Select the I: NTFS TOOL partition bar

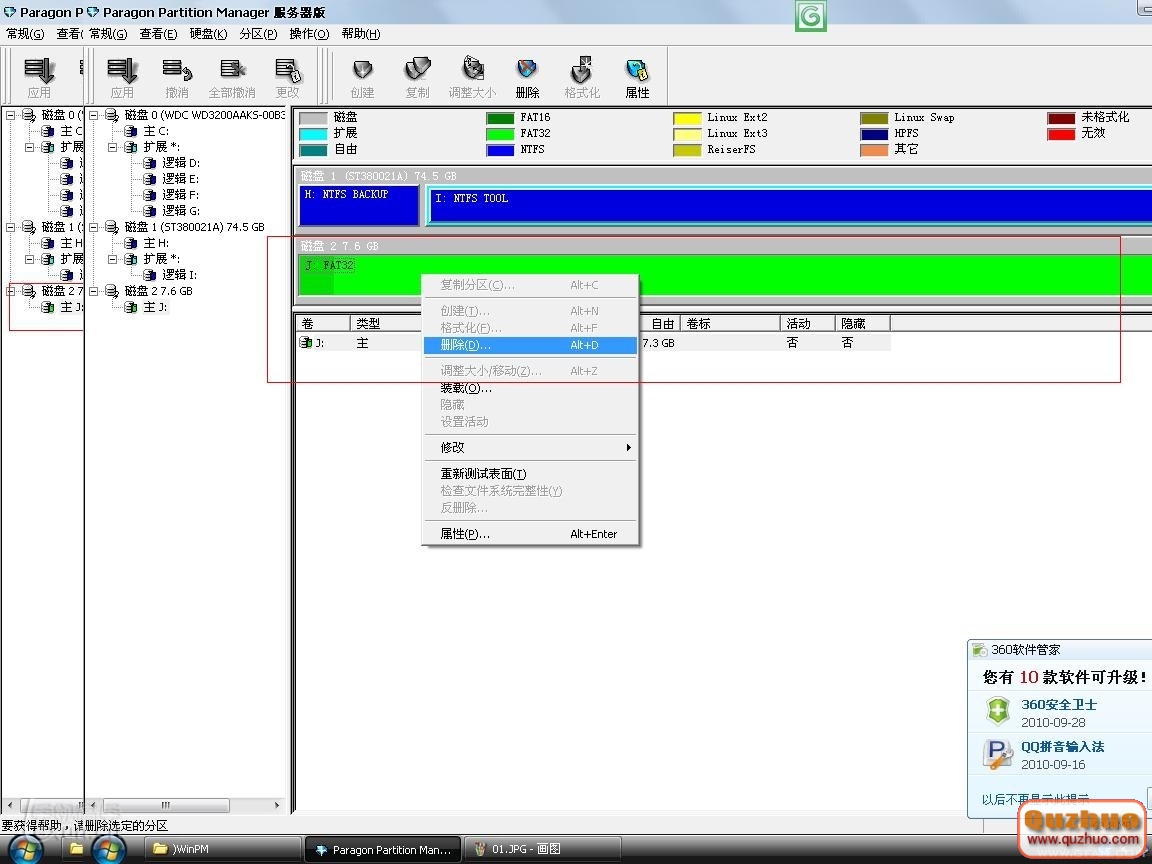click(790, 205)
